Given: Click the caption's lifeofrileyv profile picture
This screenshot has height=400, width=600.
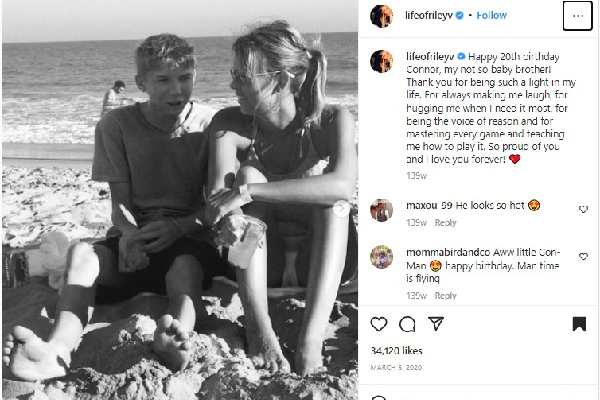Looking at the screenshot, I should click(381, 61).
